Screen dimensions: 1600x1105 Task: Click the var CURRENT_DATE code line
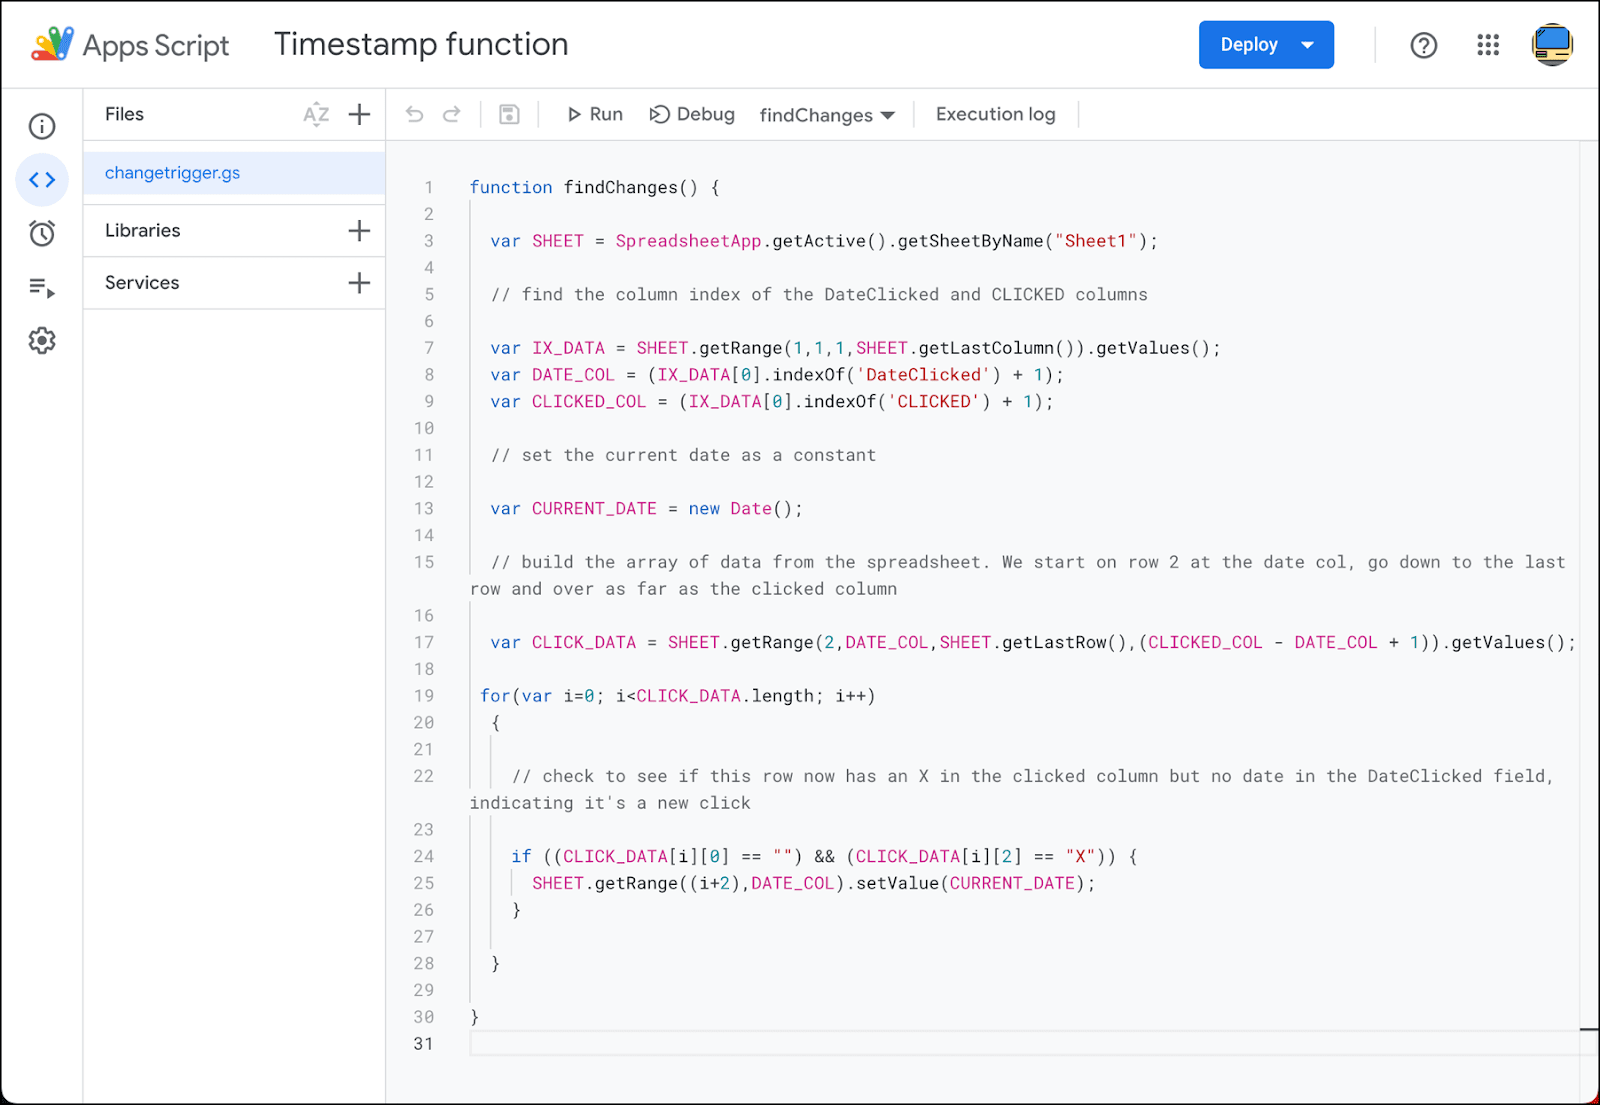646,509
